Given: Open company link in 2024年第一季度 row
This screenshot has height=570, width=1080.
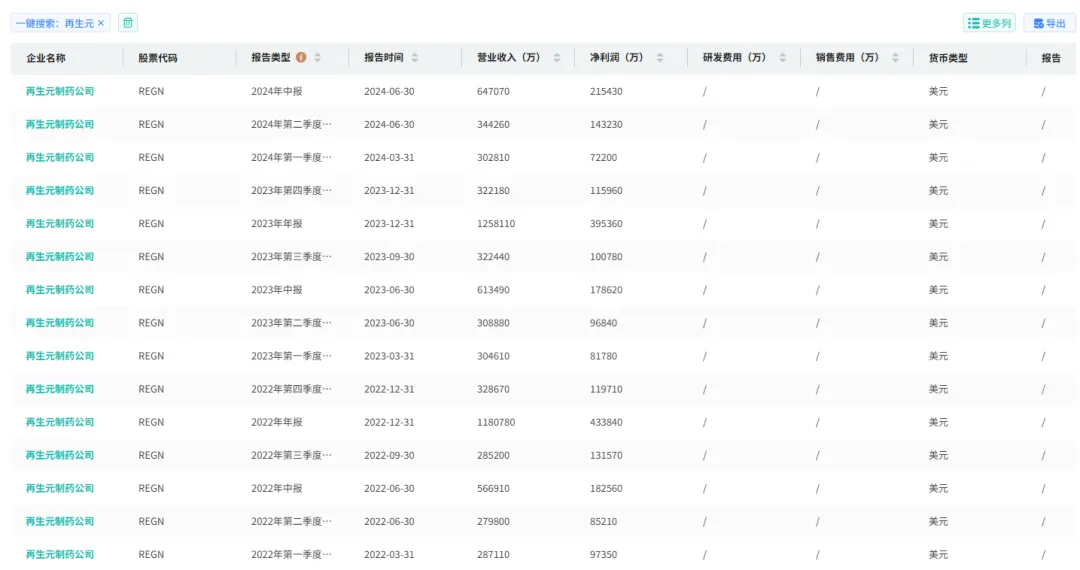Looking at the screenshot, I should (x=60, y=158).
